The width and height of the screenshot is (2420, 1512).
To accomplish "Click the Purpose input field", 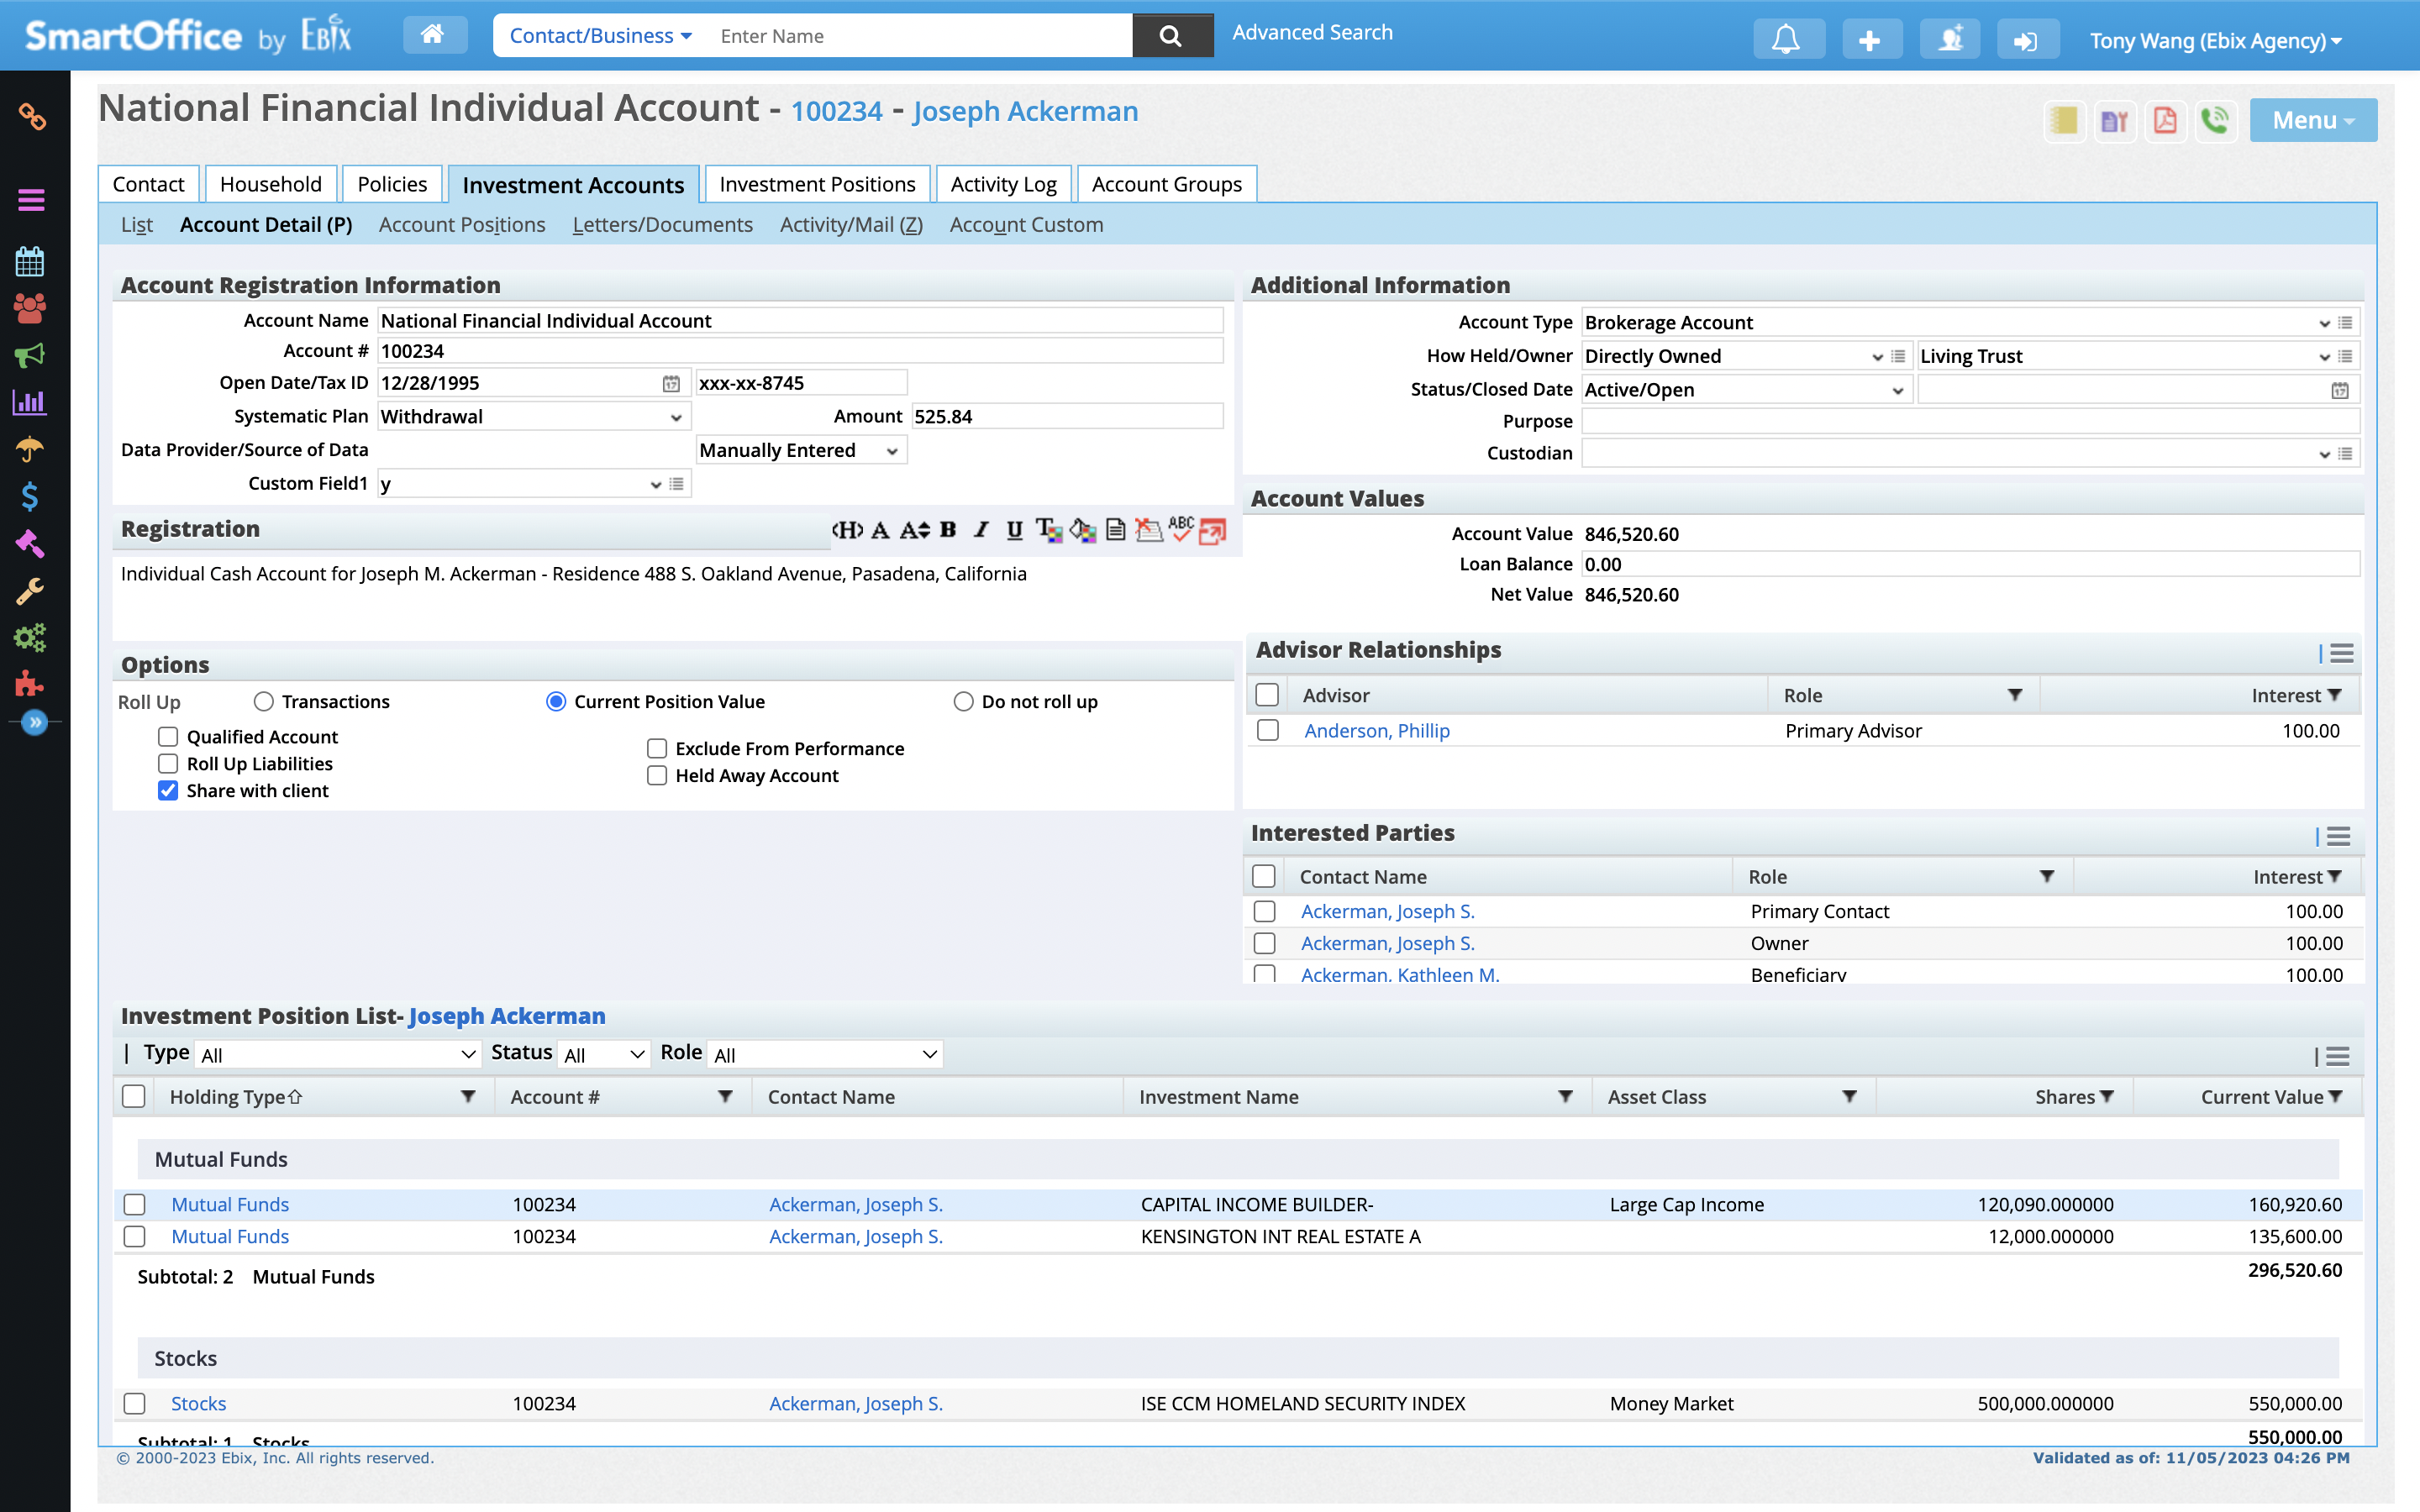I will click(x=1968, y=421).
